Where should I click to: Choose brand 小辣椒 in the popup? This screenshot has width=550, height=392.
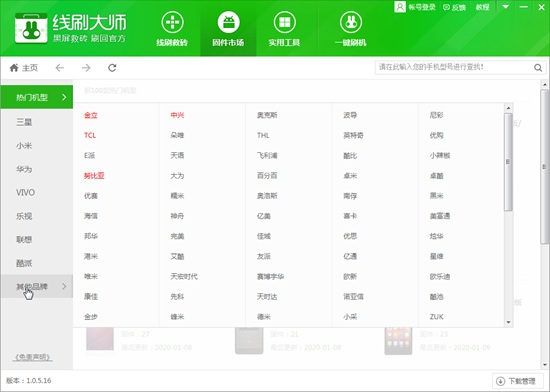click(x=440, y=155)
